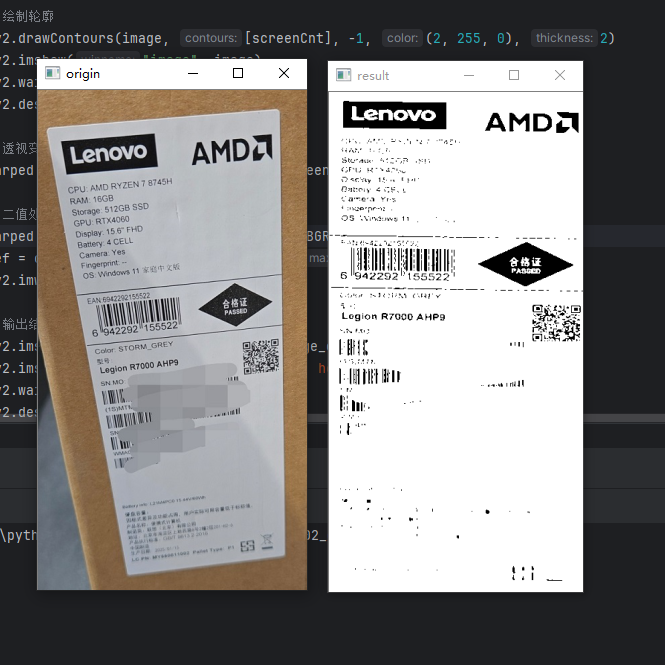Click the 'contours:' parameter hint
The image size is (665, 665).
tap(211, 38)
